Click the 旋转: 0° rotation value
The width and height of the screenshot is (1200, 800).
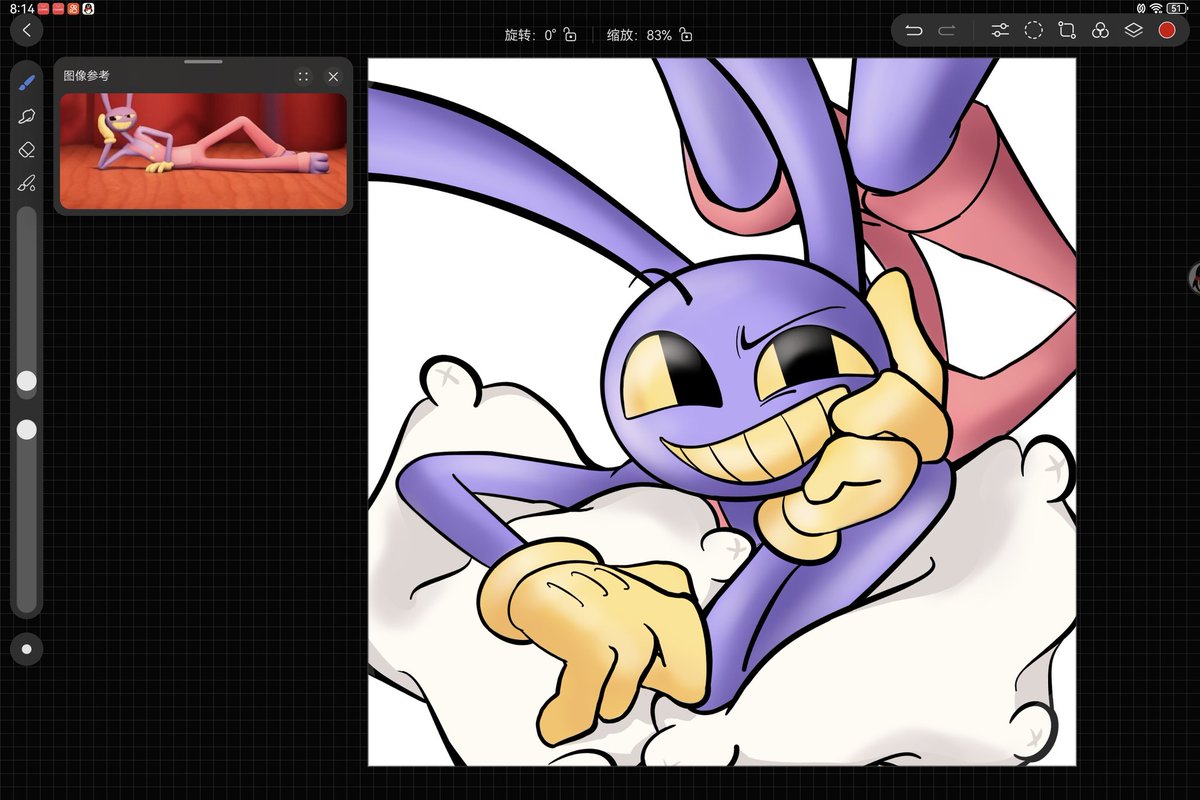click(530, 35)
